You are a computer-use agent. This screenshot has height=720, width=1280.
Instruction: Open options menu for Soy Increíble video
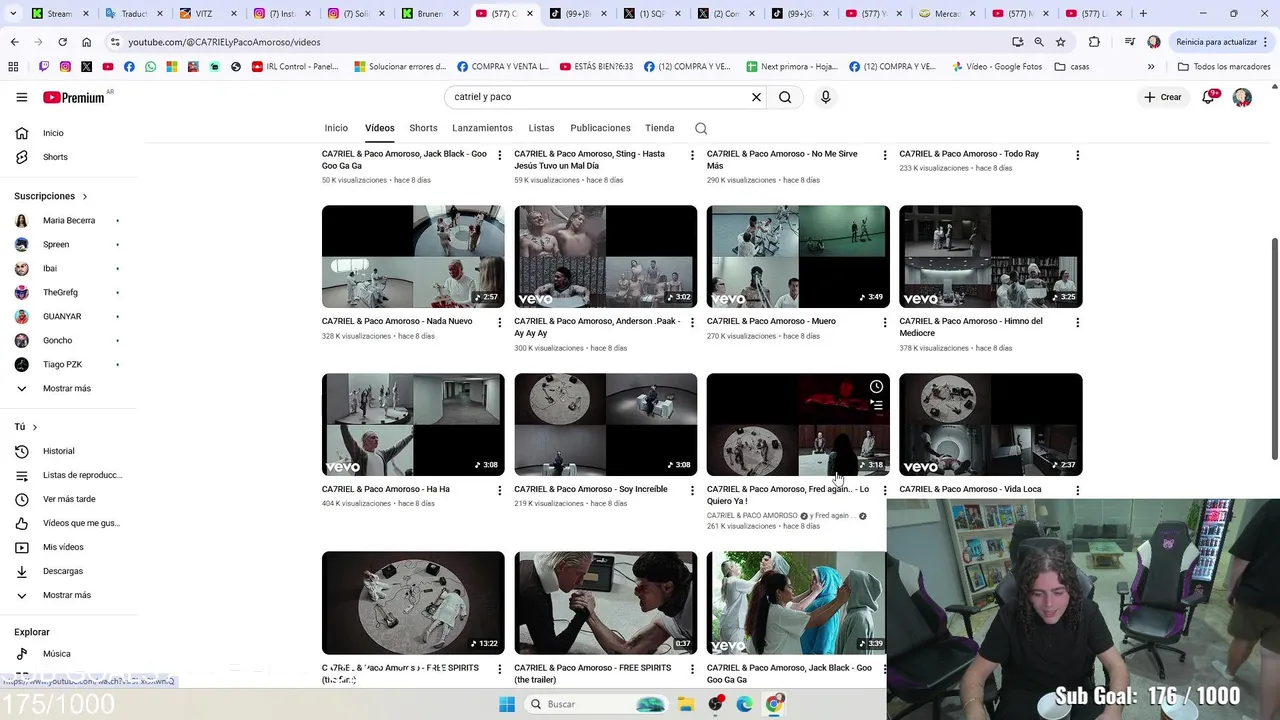click(x=692, y=491)
